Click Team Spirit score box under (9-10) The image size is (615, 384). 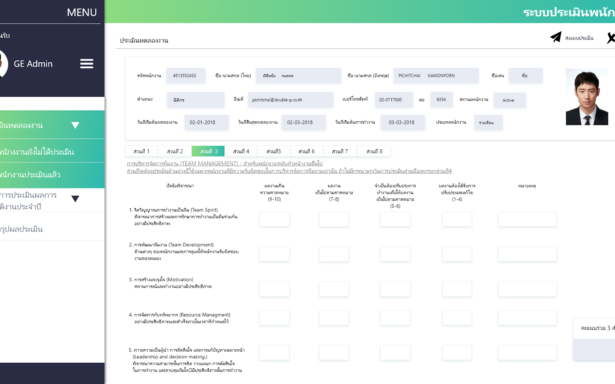pos(275,220)
